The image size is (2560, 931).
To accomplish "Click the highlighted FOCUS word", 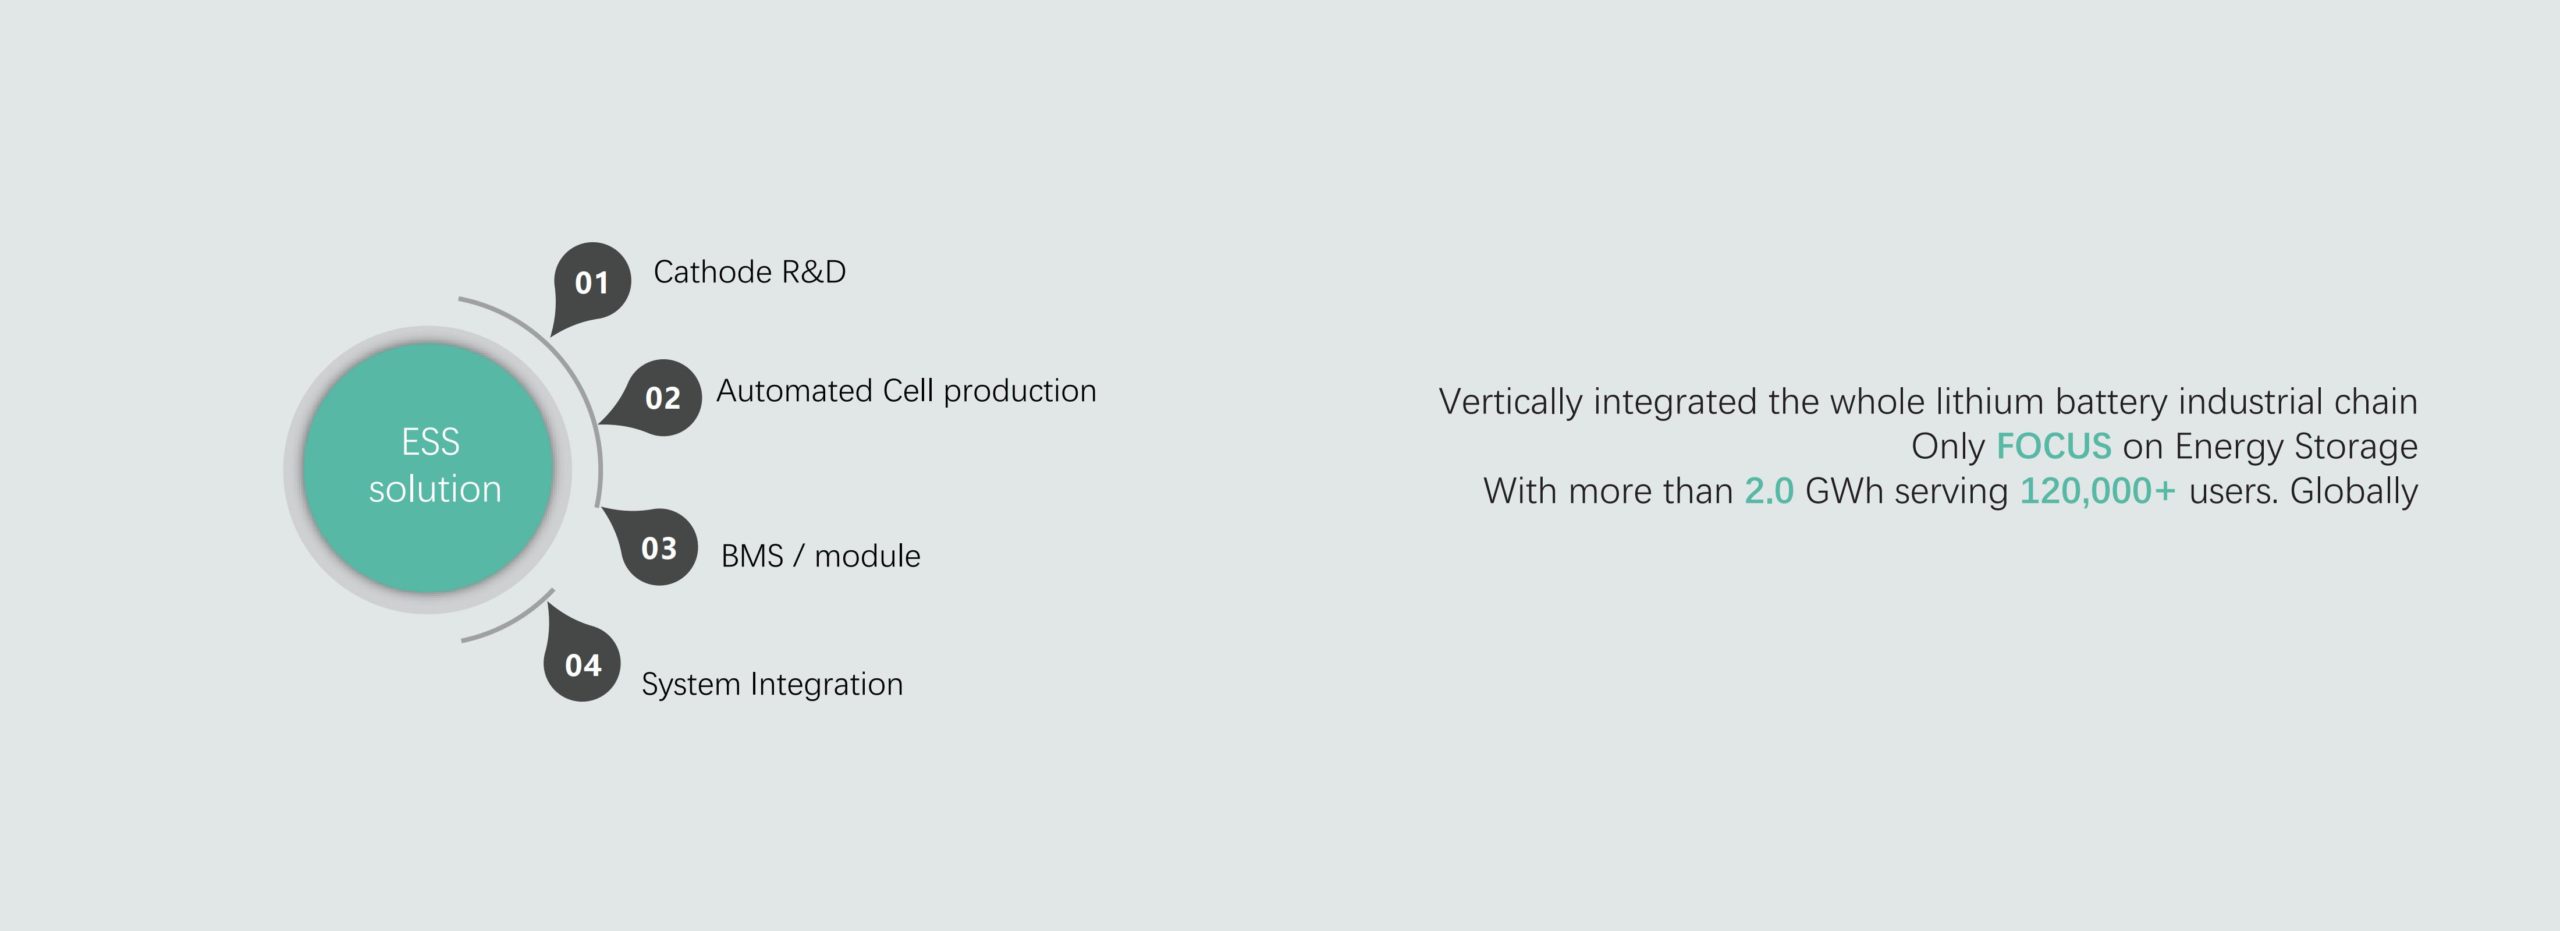I will (2053, 446).
